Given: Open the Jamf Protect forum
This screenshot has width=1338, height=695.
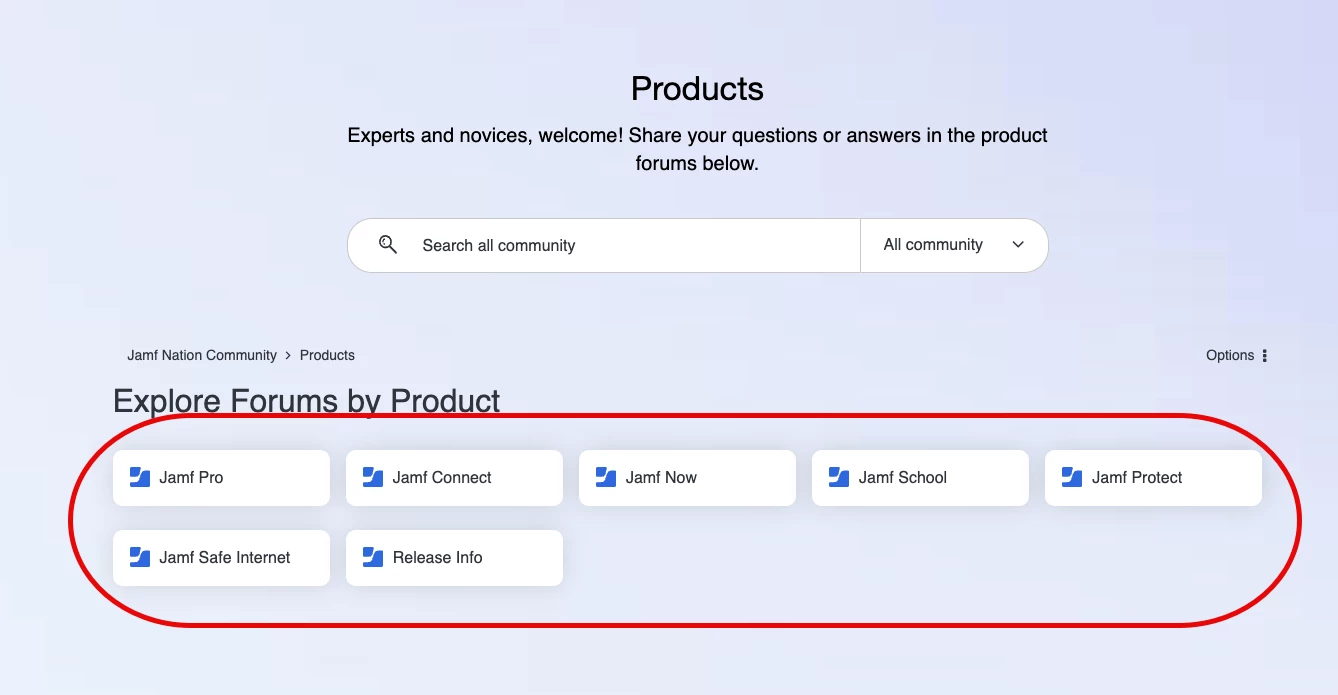Looking at the screenshot, I should [x=1153, y=478].
